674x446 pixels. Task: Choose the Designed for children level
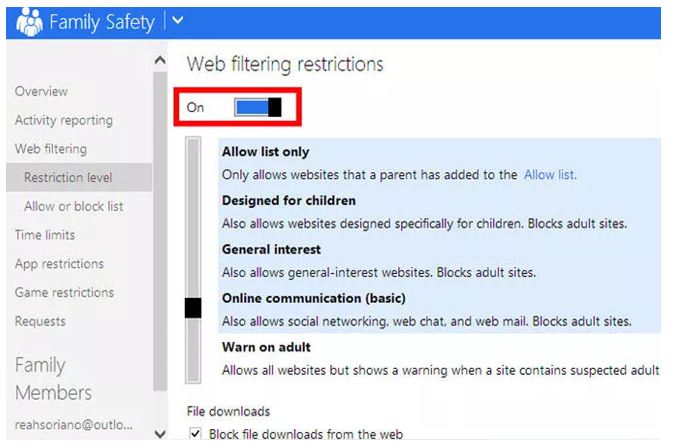tap(288, 200)
